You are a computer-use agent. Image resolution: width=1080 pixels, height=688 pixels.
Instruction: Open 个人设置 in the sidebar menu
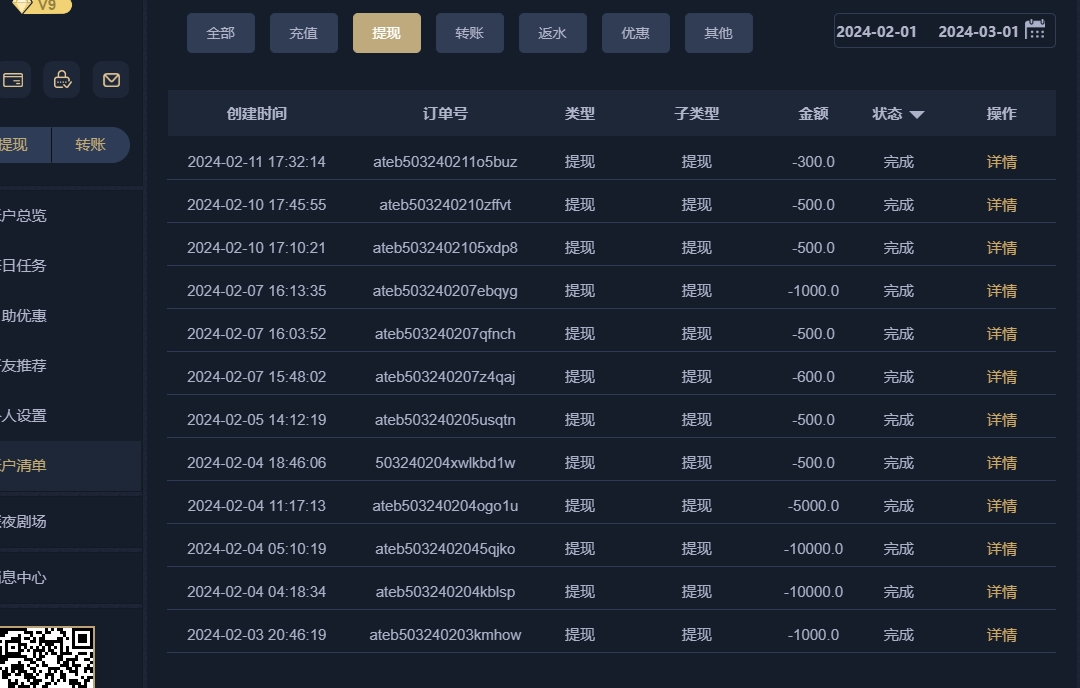(25, 416)
